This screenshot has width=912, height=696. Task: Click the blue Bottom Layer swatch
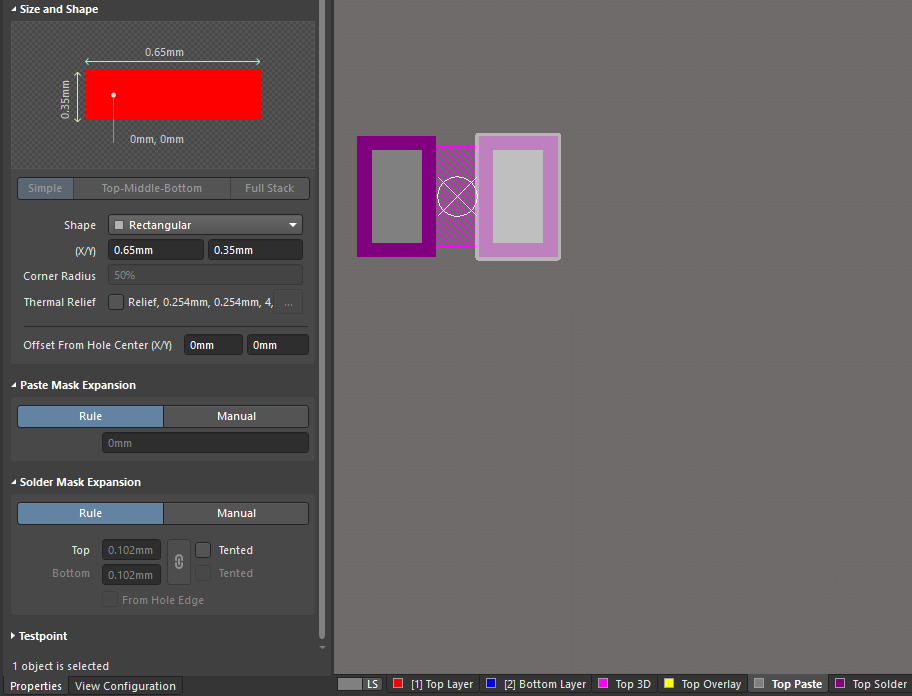490,684
